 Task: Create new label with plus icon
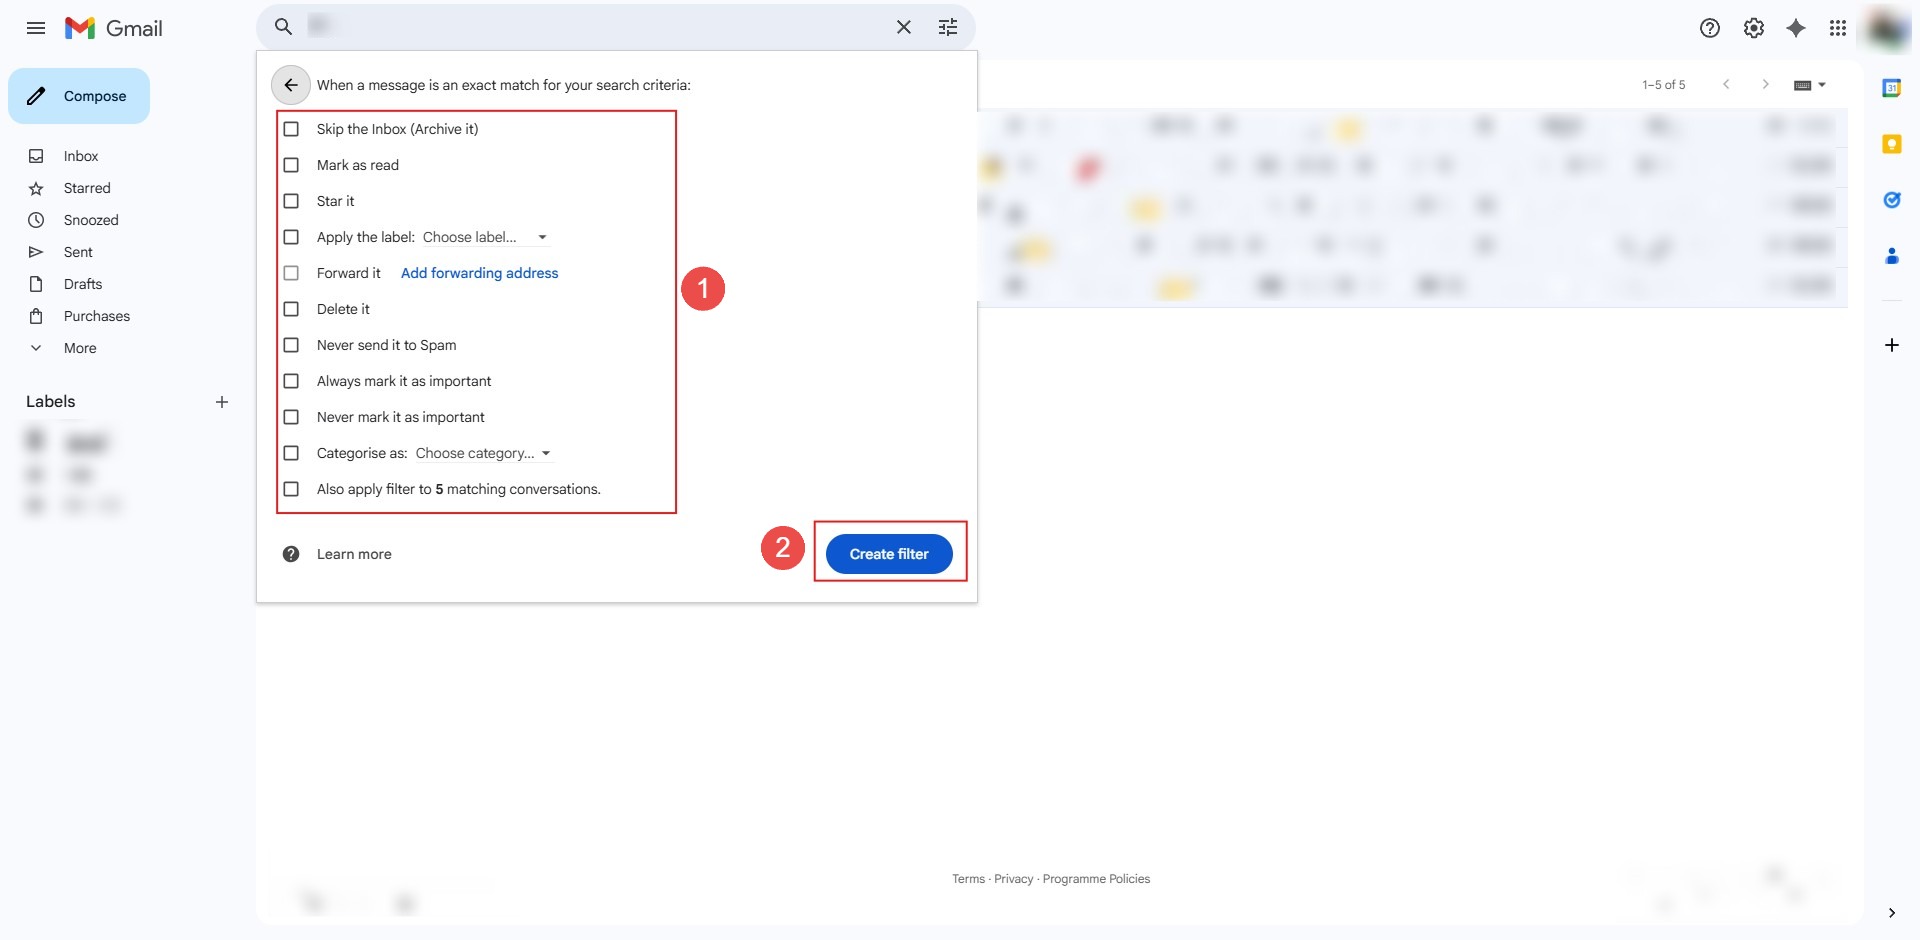pos(222,402)
